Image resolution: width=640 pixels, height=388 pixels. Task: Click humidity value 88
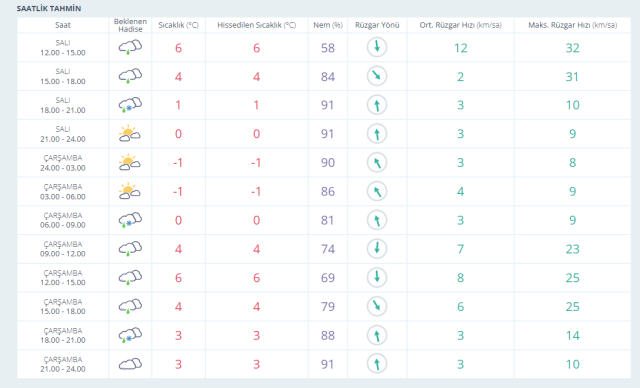[x=328, y=335]
